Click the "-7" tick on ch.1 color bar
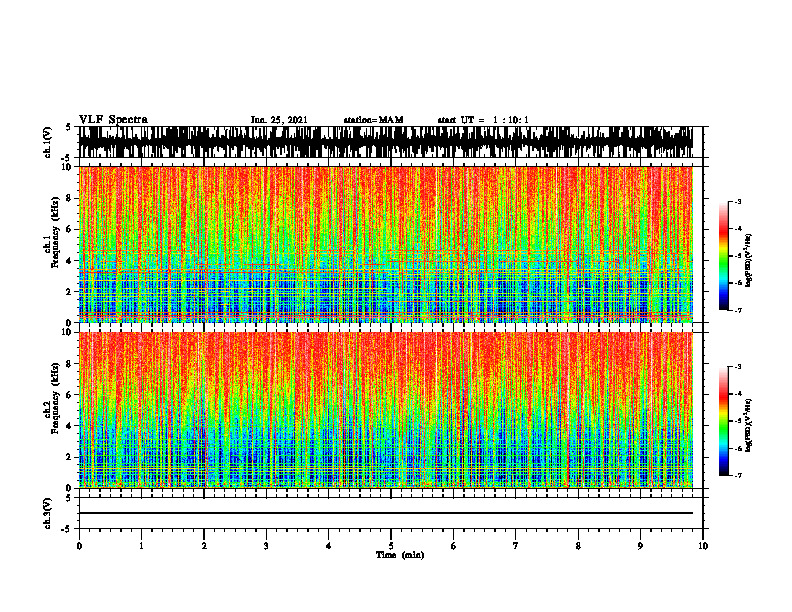Viewport: 792px width, 612px height. (x=738, y=310)
